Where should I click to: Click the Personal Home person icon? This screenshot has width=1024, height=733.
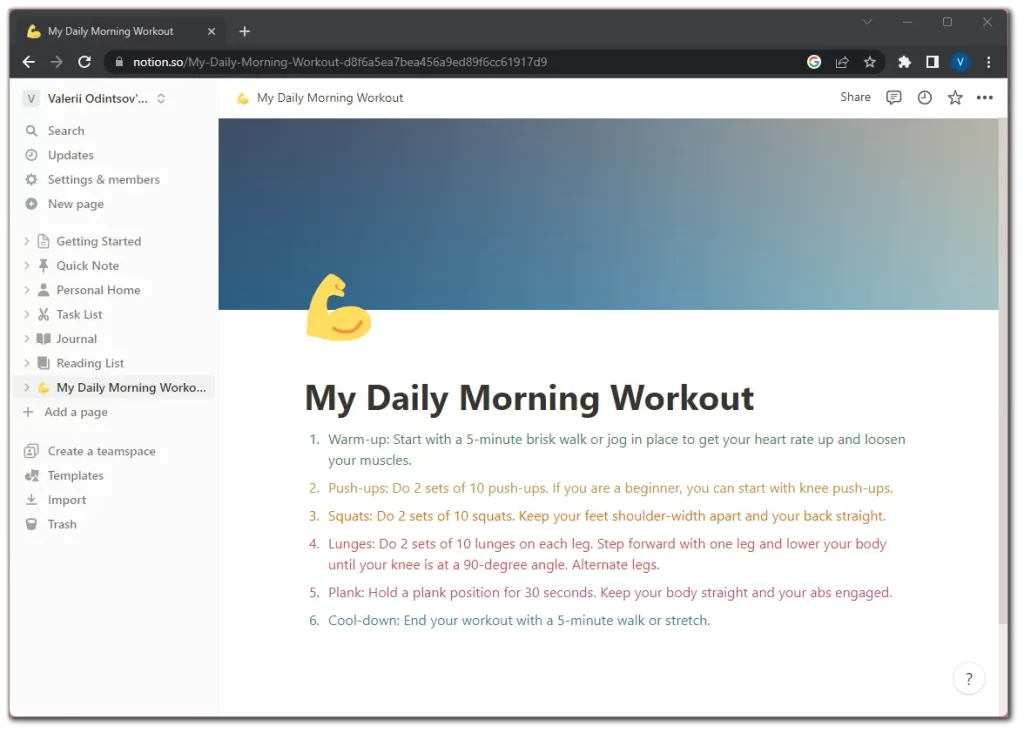pos(44,289)
